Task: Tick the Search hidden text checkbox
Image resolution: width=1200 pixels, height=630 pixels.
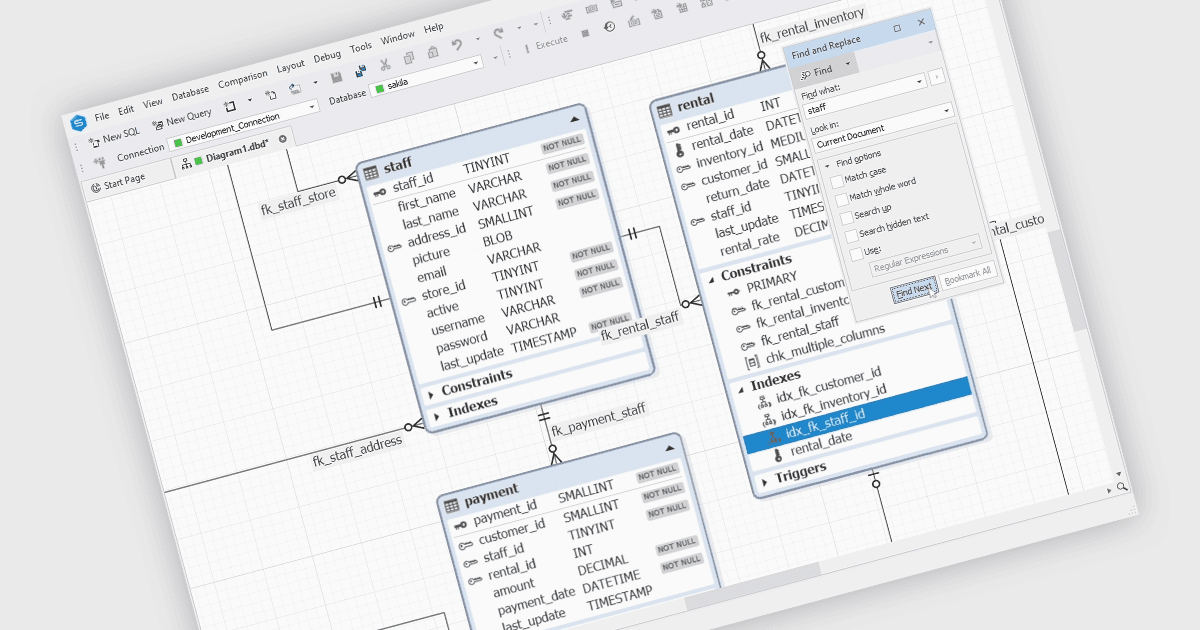Action: coord(852,236)
